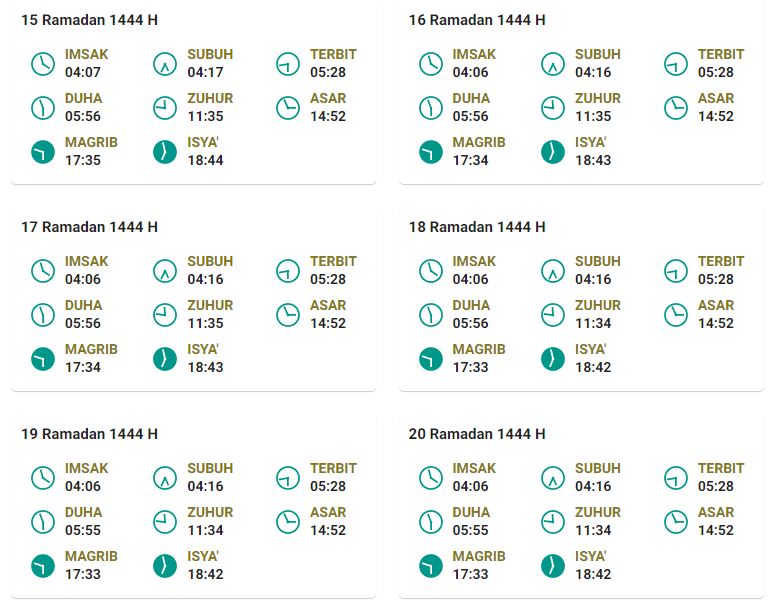This screenshot has width=779, height=614.
Task: Click the DUHA clock icon for 17 Ramadan
Action: (43, 314)
